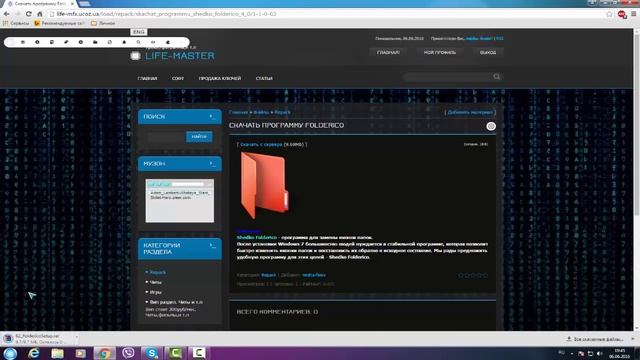This screenshot has width=640, height=360.
Task: Open the Читы category link
Action: click(x=156, y=282)
